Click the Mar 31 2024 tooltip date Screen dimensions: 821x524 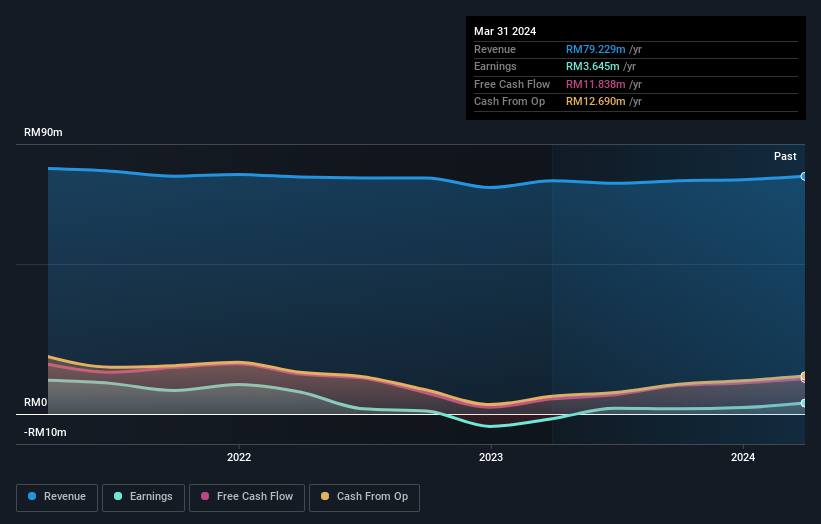505,31
